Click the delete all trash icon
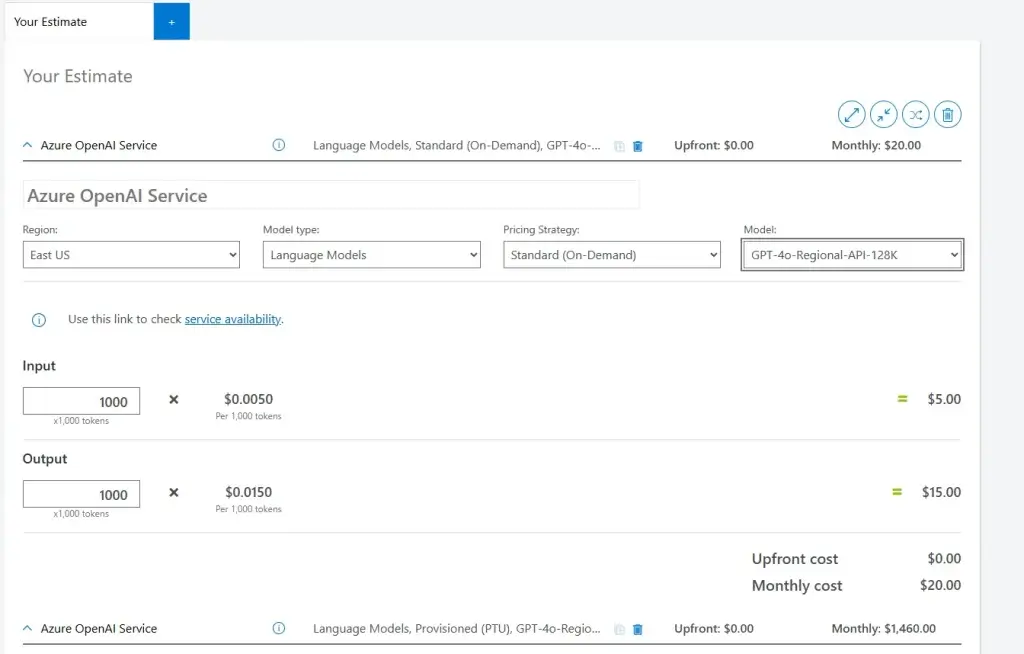The image size is (1024, 654). click(x=948, y=115)
